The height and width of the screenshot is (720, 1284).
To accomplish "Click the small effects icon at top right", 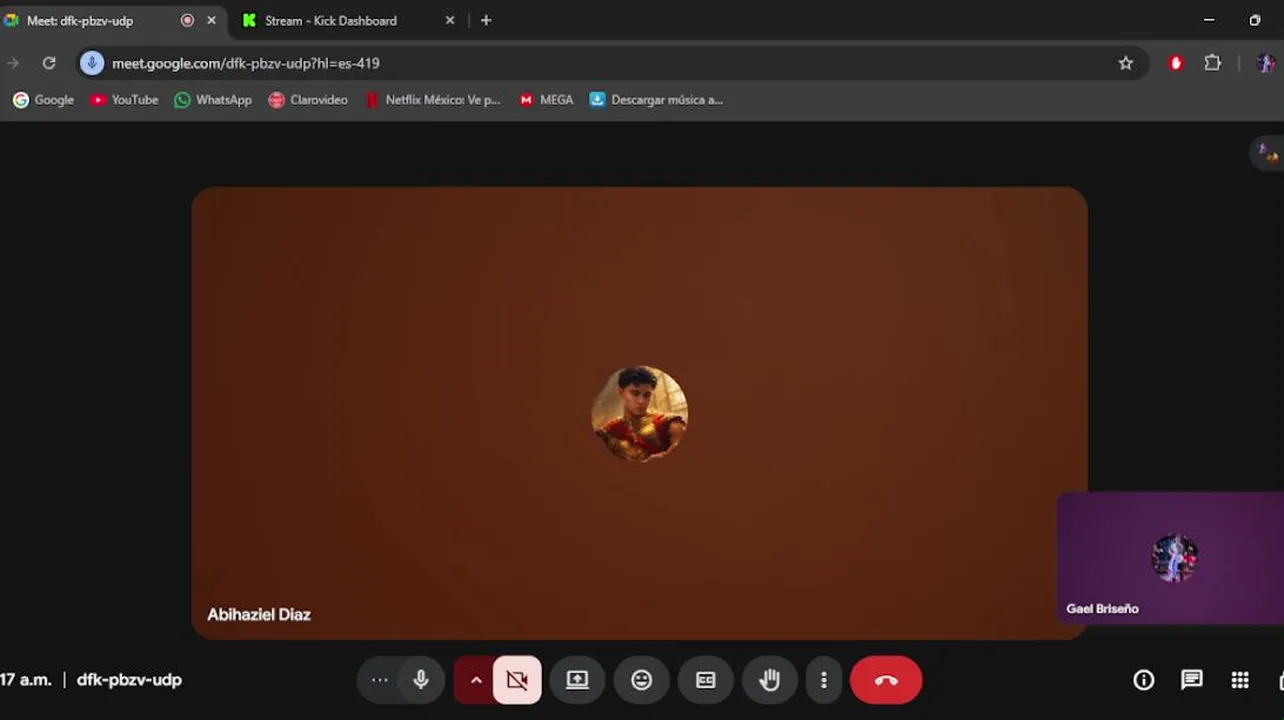I will [x=1267, y=153].
